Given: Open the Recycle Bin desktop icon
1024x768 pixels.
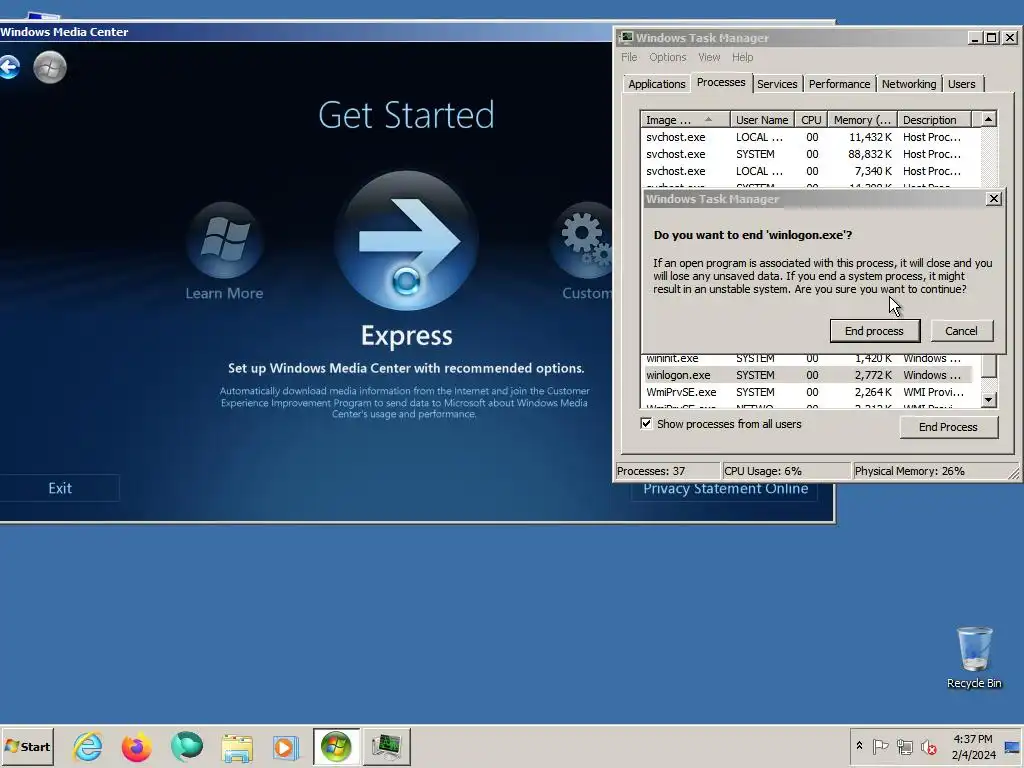Looking at the screenshot, I should (974, 658).
